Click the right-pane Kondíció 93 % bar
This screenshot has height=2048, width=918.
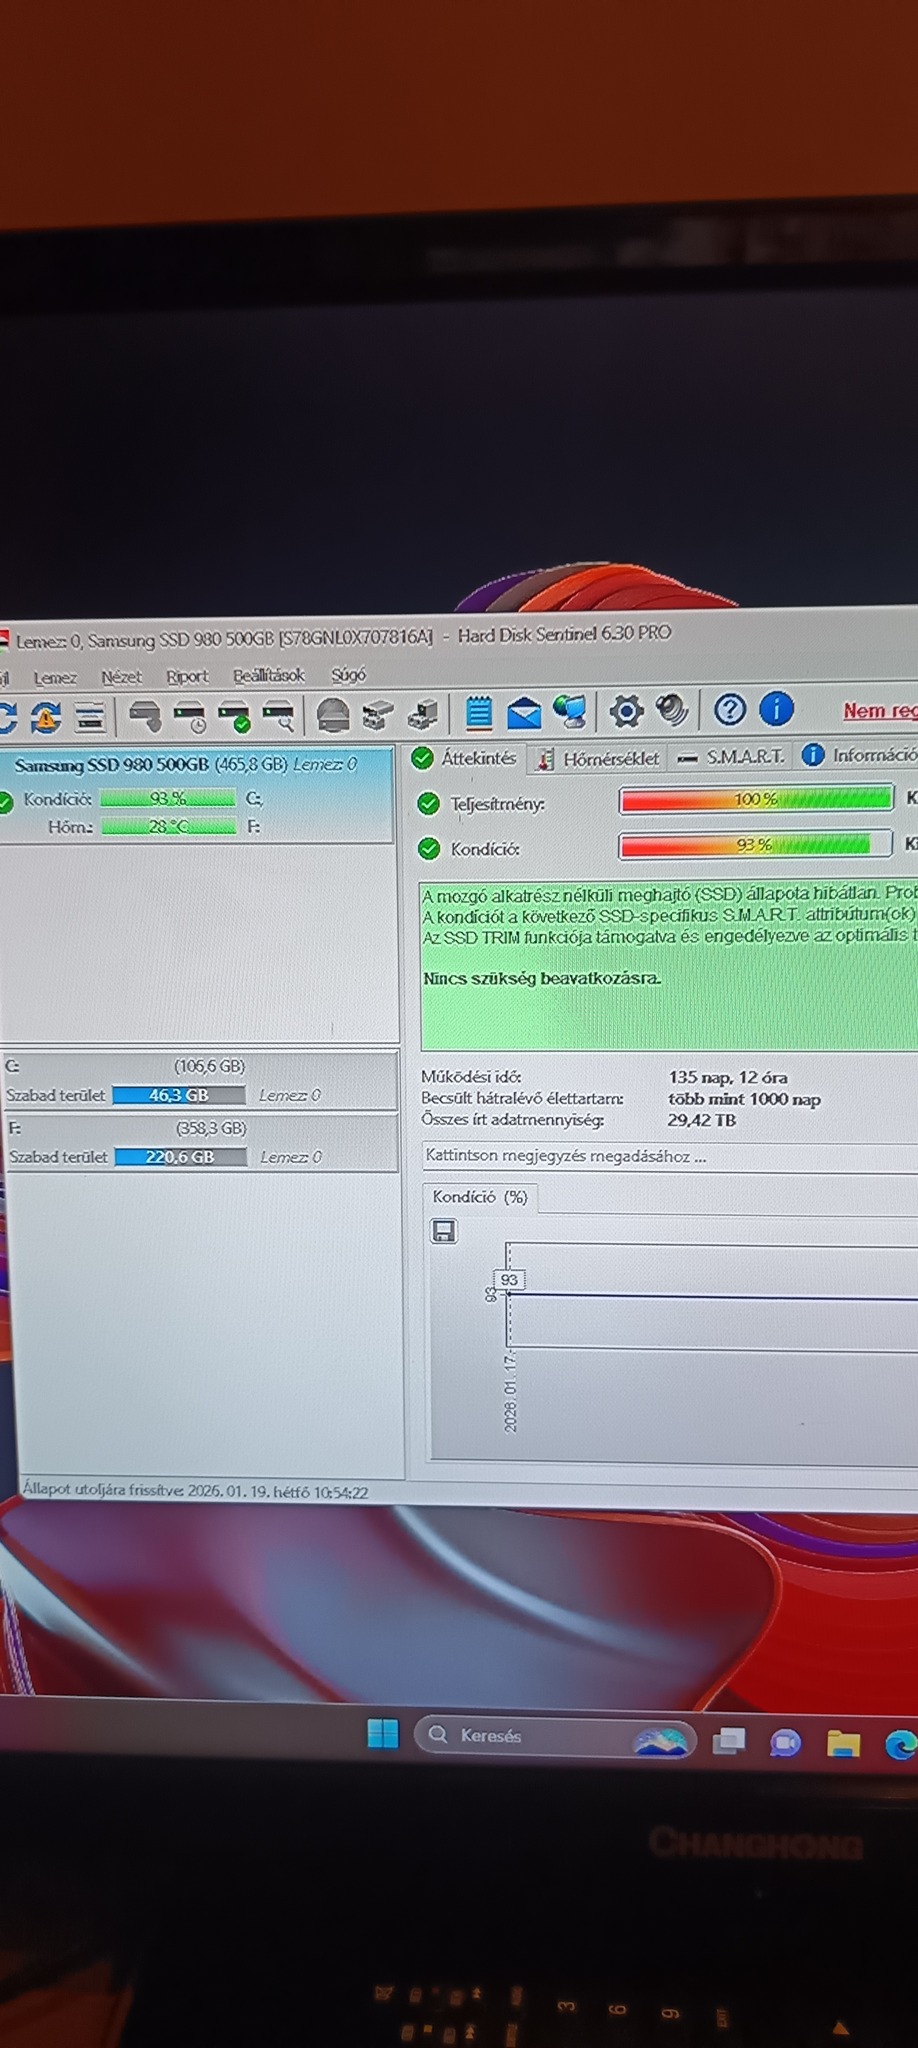(x=755, y=845)
